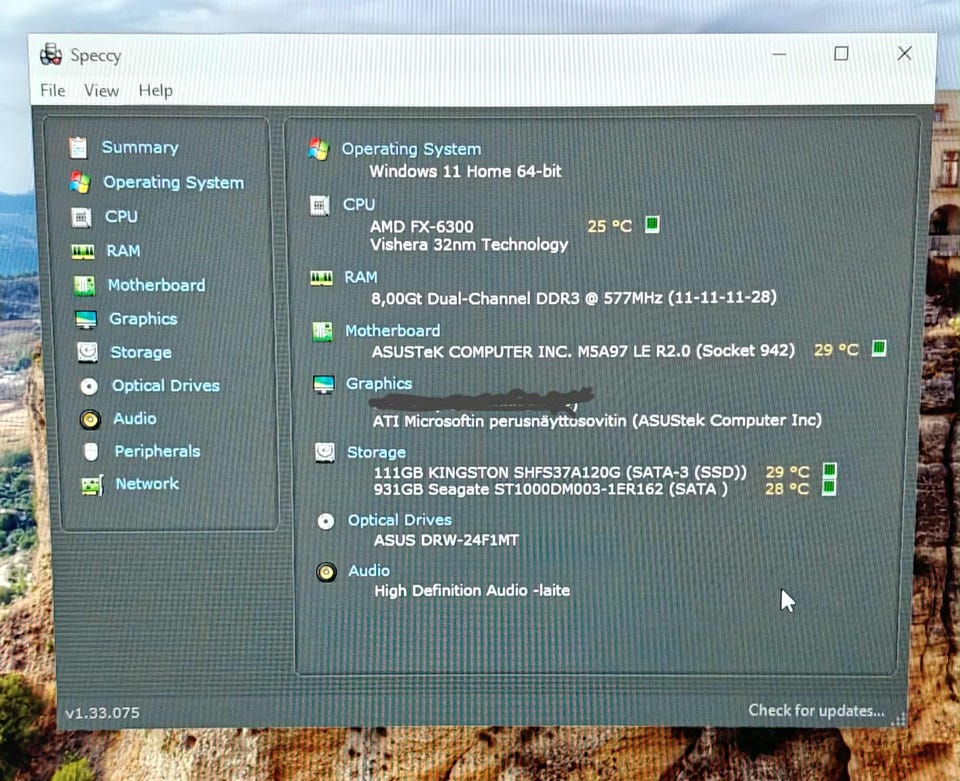Screen dimensions: 960x781
Task: Click the Storage hard drive icon in sidebar
Action: [x=88, y=352]
